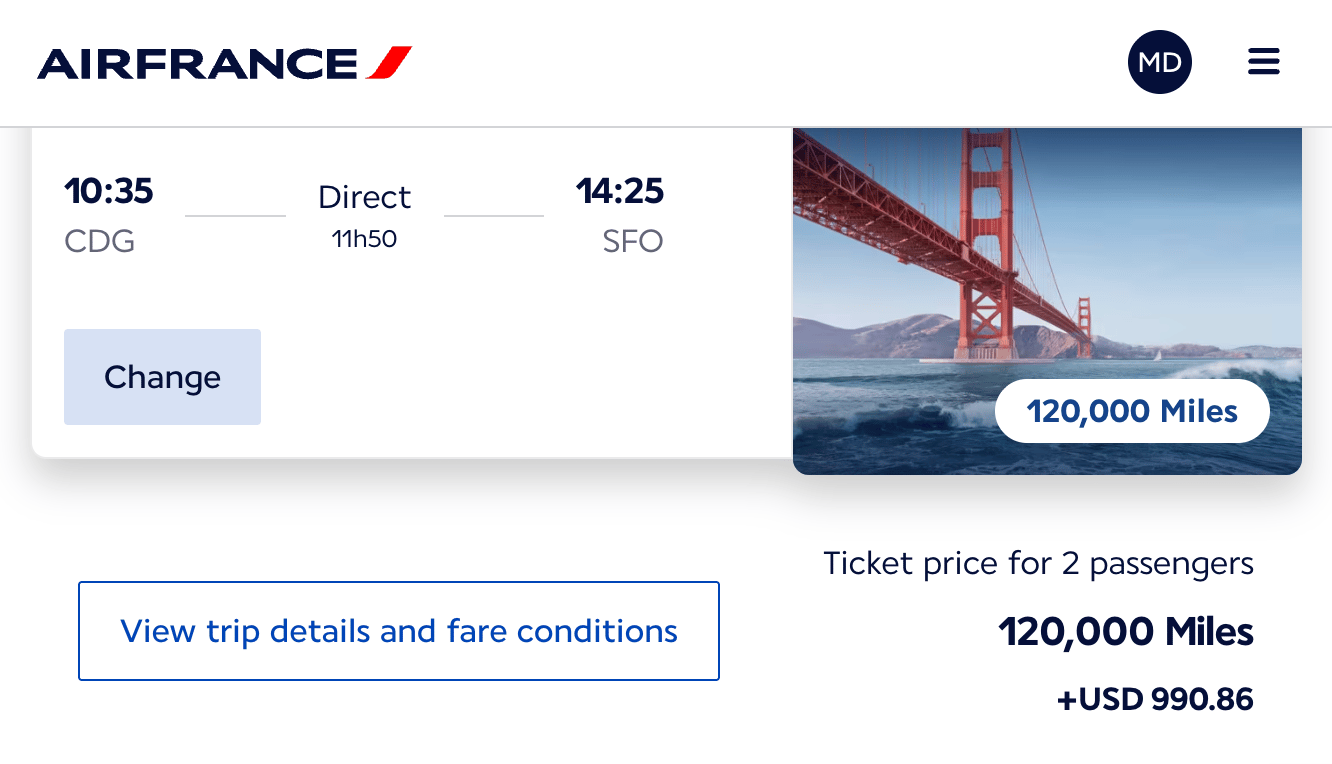Open View trip details and fare conditions
This screenshot has width=1332, height=764.
[x=399, y=631]
